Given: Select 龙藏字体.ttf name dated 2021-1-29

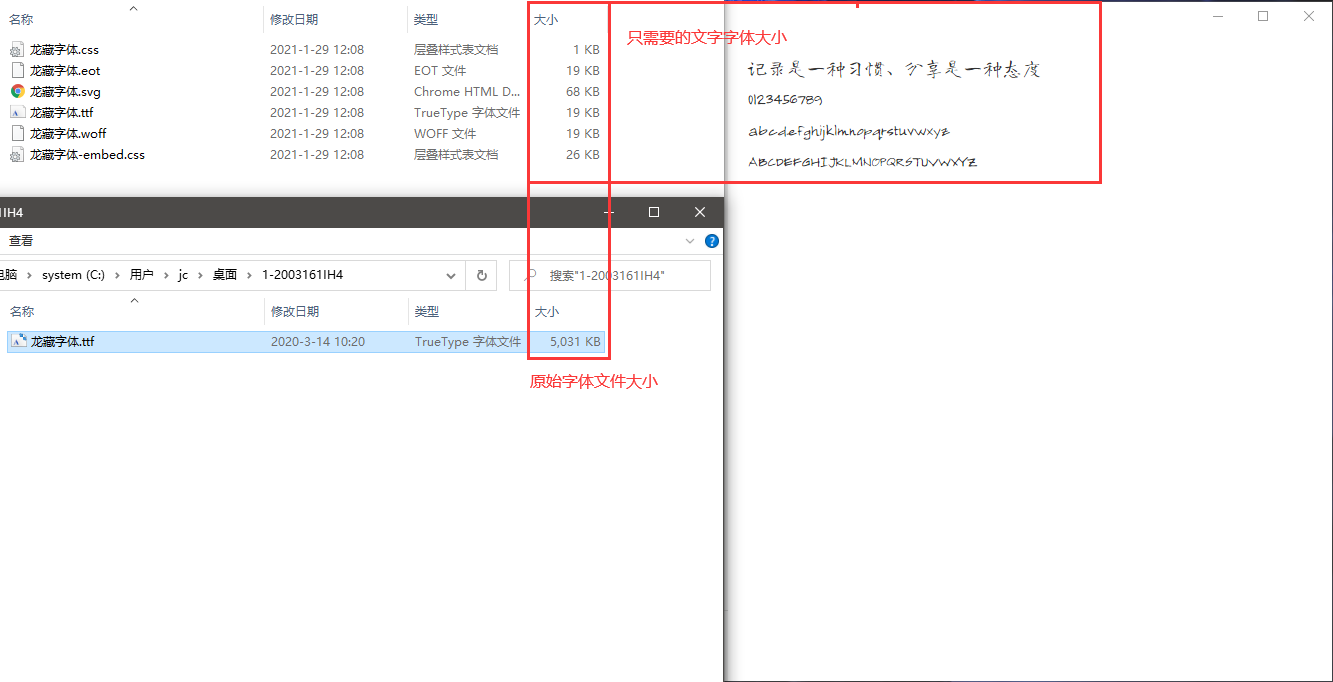Looking at the screenshot, I should (x=62, y=112).
